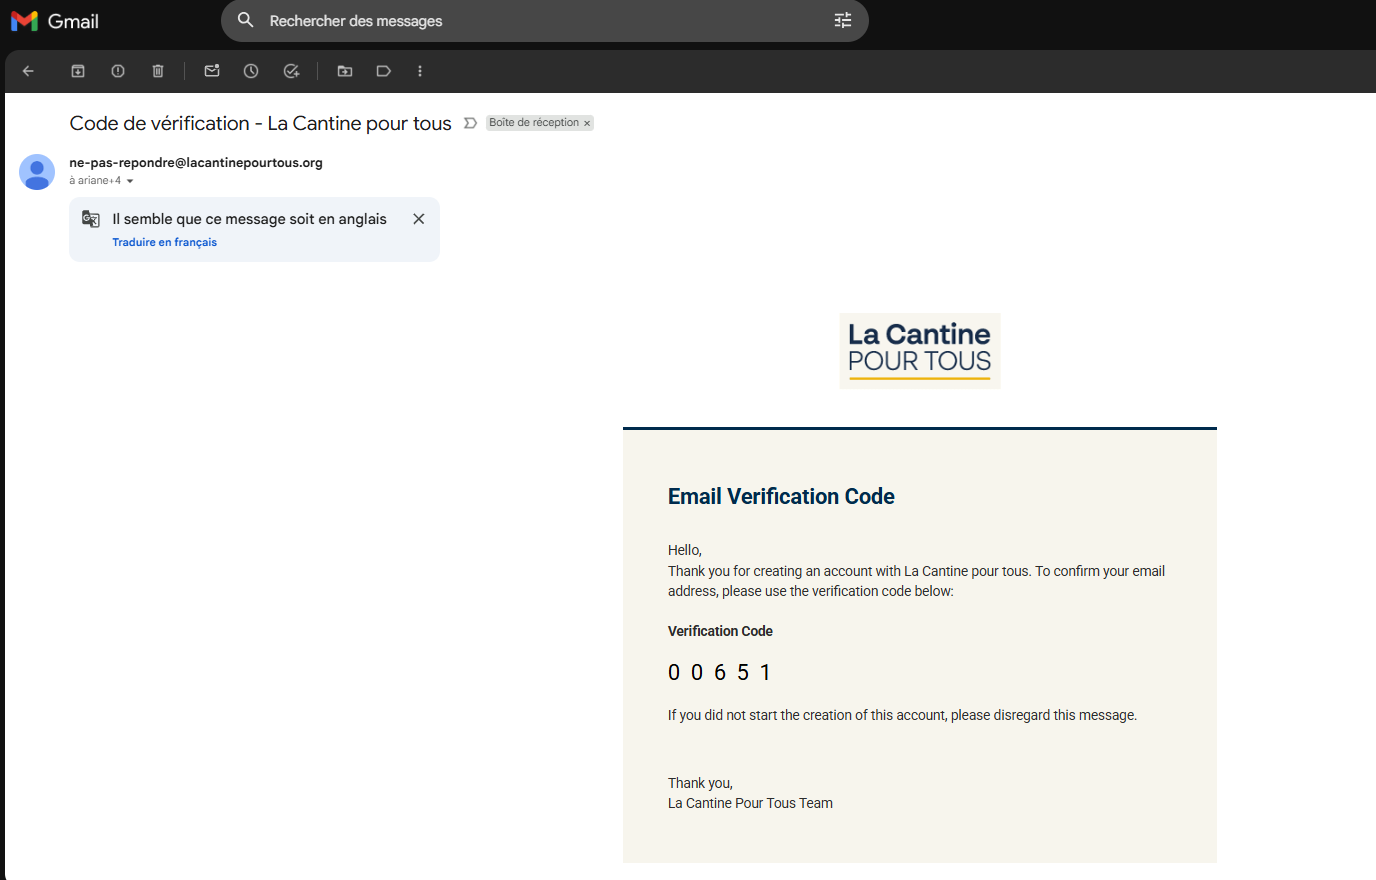
Task: Click the search magnifier icon
Action: click(245, 20)
